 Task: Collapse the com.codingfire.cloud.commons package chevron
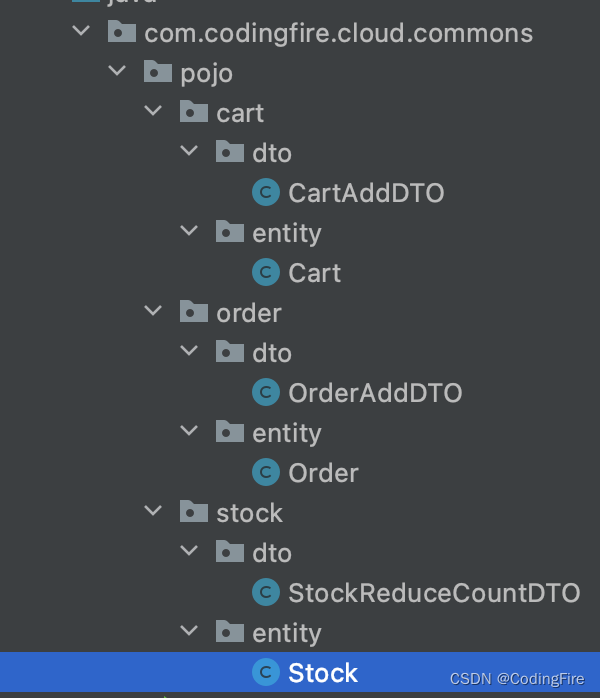point(81,31)
